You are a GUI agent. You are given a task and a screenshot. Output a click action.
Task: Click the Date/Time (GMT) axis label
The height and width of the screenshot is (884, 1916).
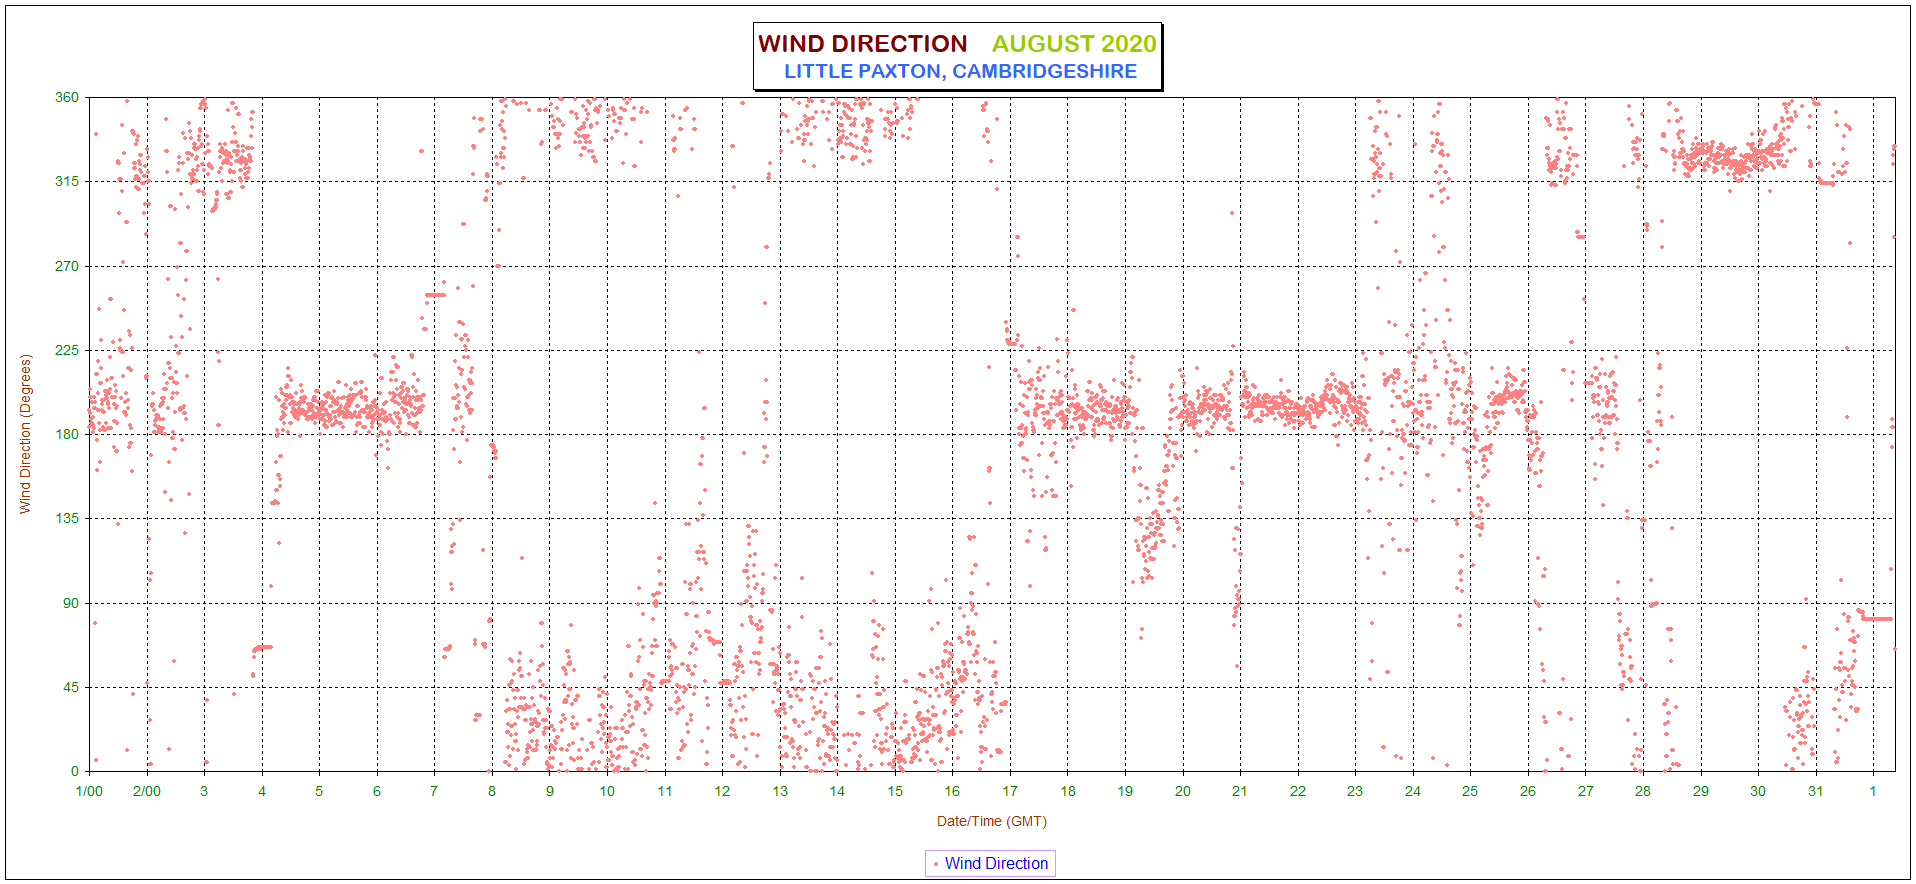(x=991, y=821)
